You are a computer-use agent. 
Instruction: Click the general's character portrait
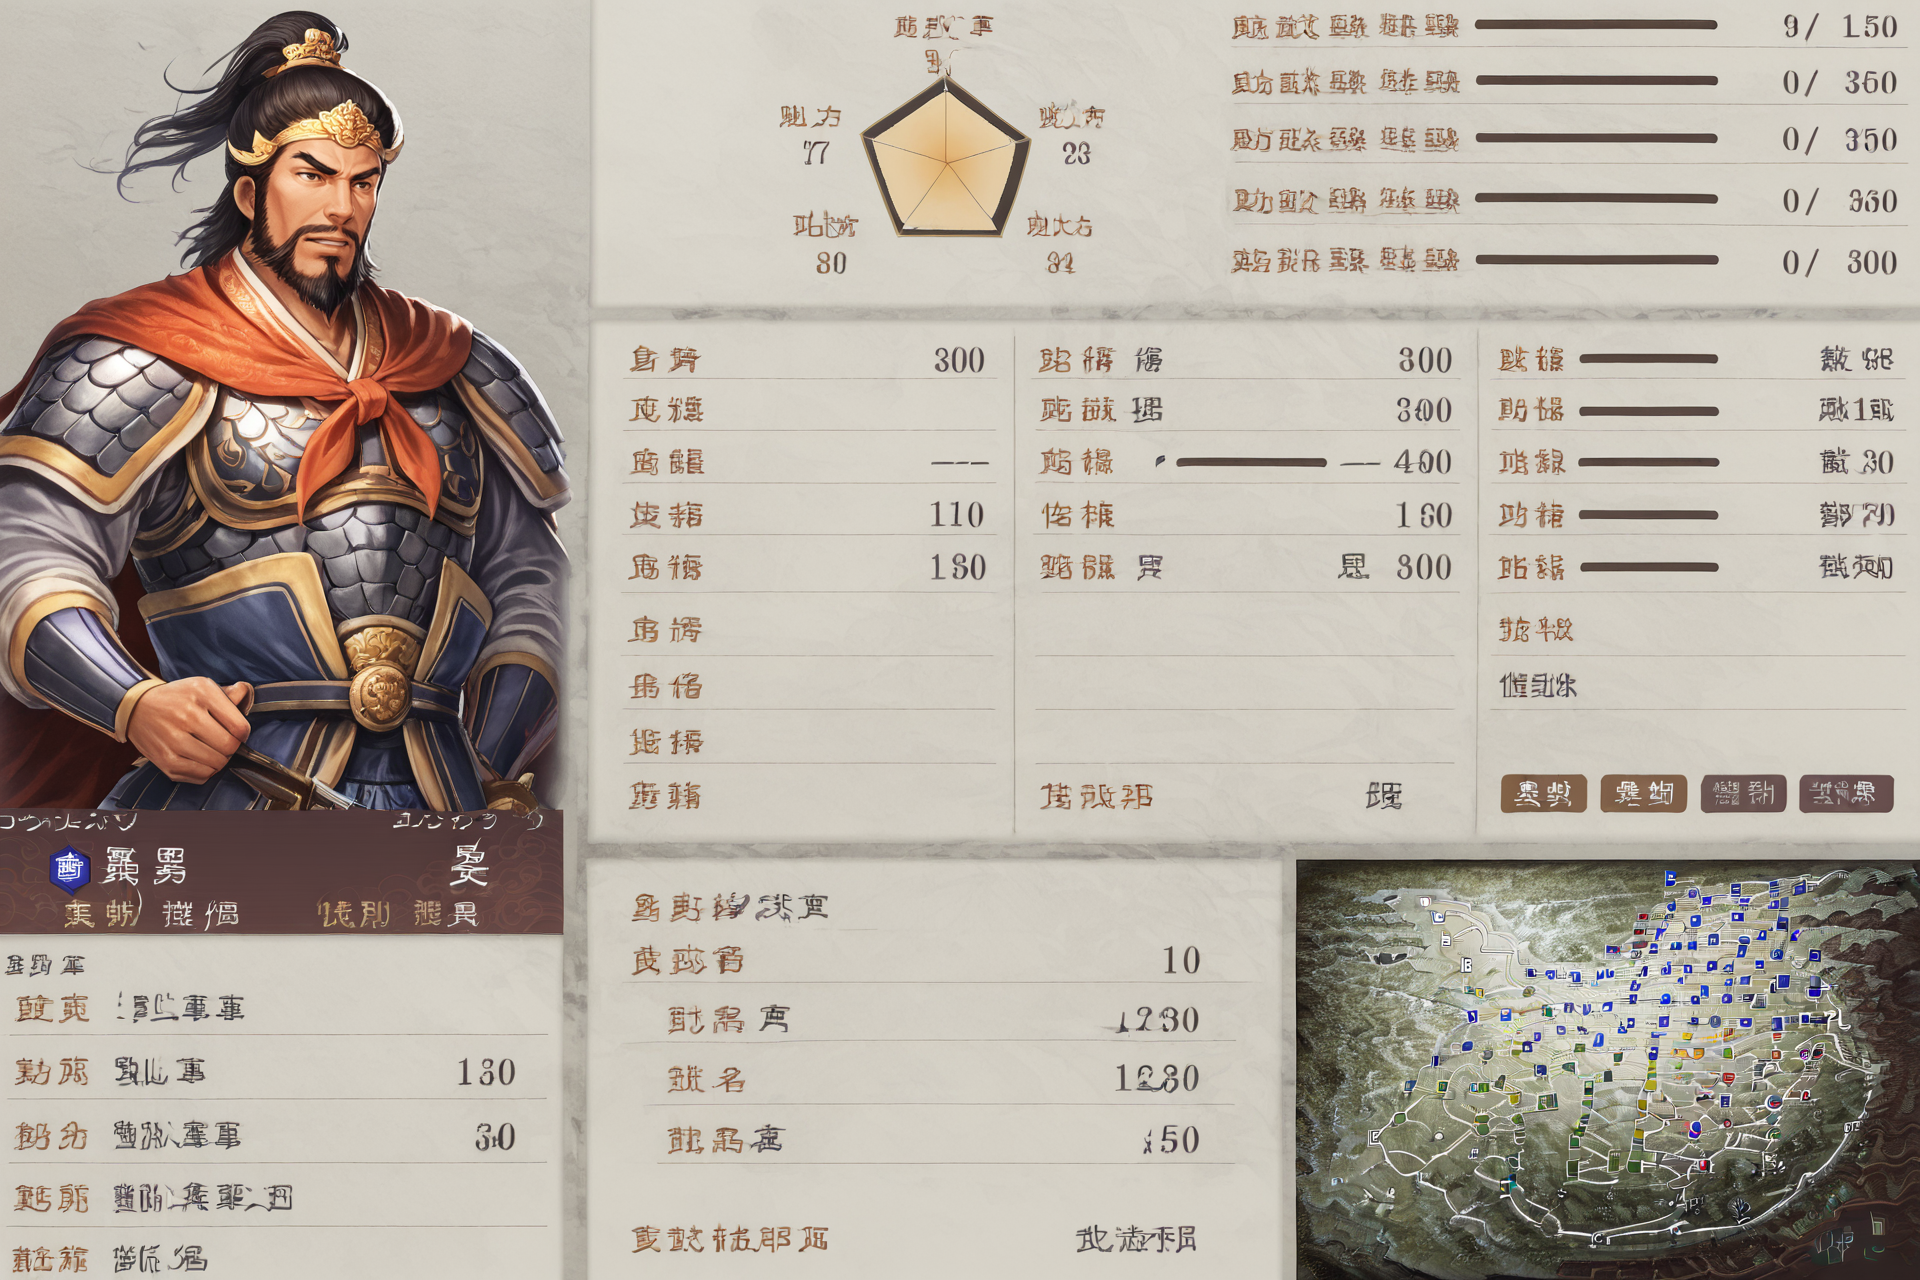point(283,405)
